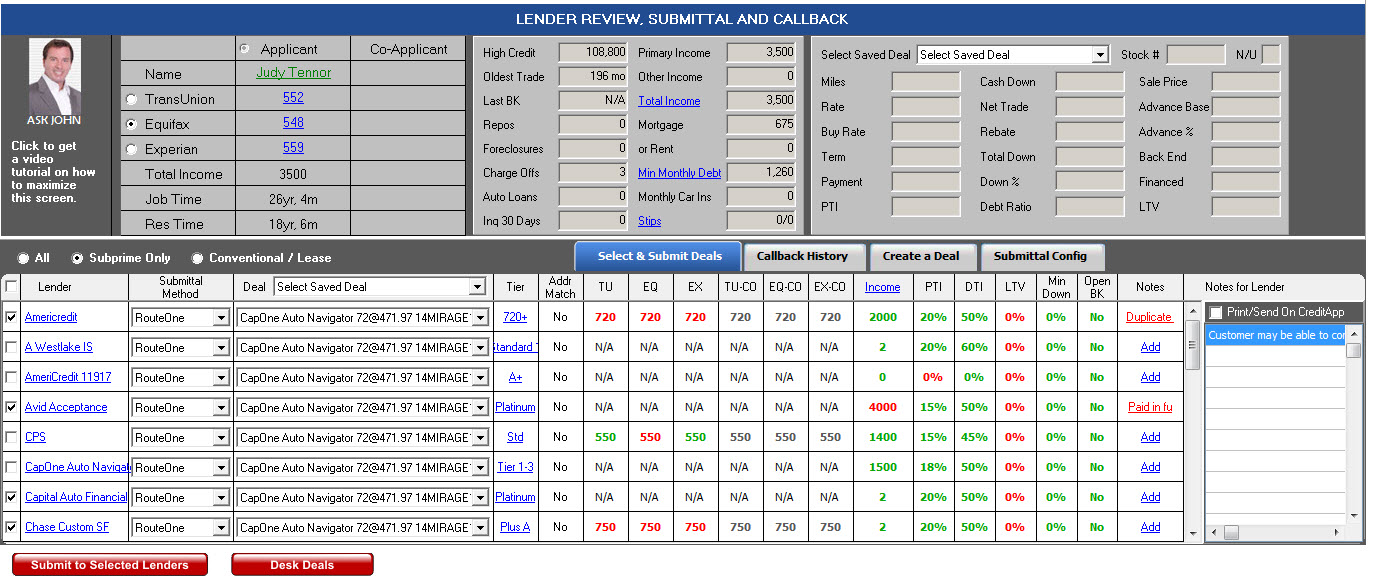Viewport: 1373px width, 580px height.
Task: Click the Plus A tier link
Action: click(515, 527)
